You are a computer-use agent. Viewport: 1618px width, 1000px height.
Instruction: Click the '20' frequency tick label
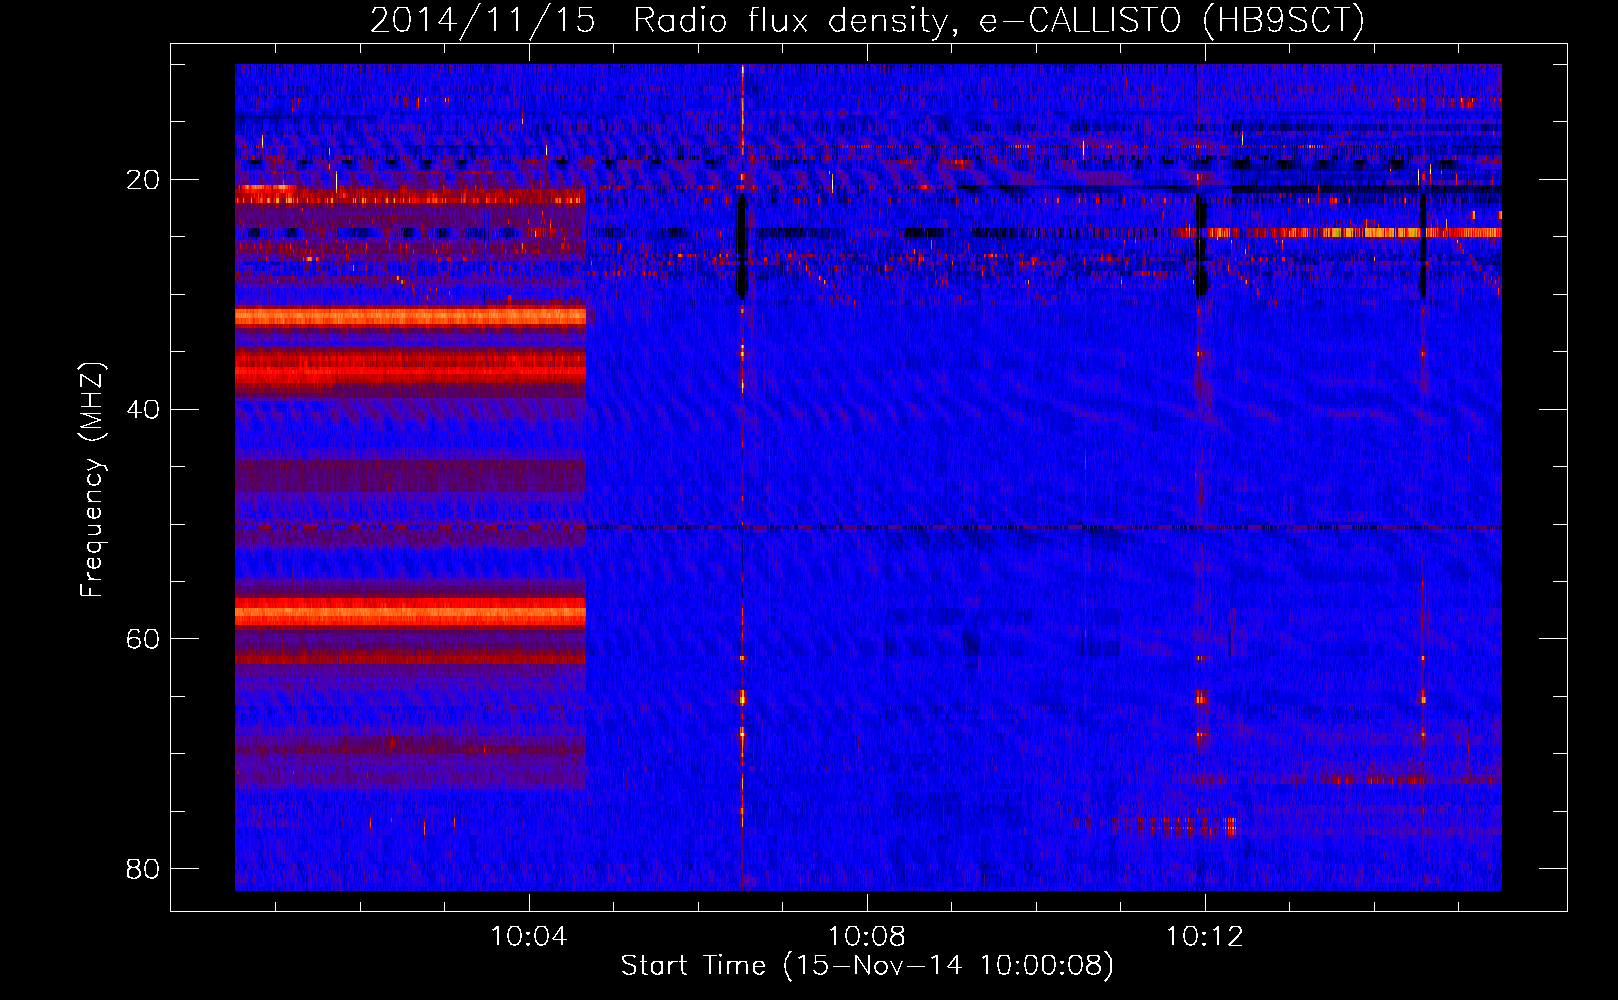(x=143, y=180)
